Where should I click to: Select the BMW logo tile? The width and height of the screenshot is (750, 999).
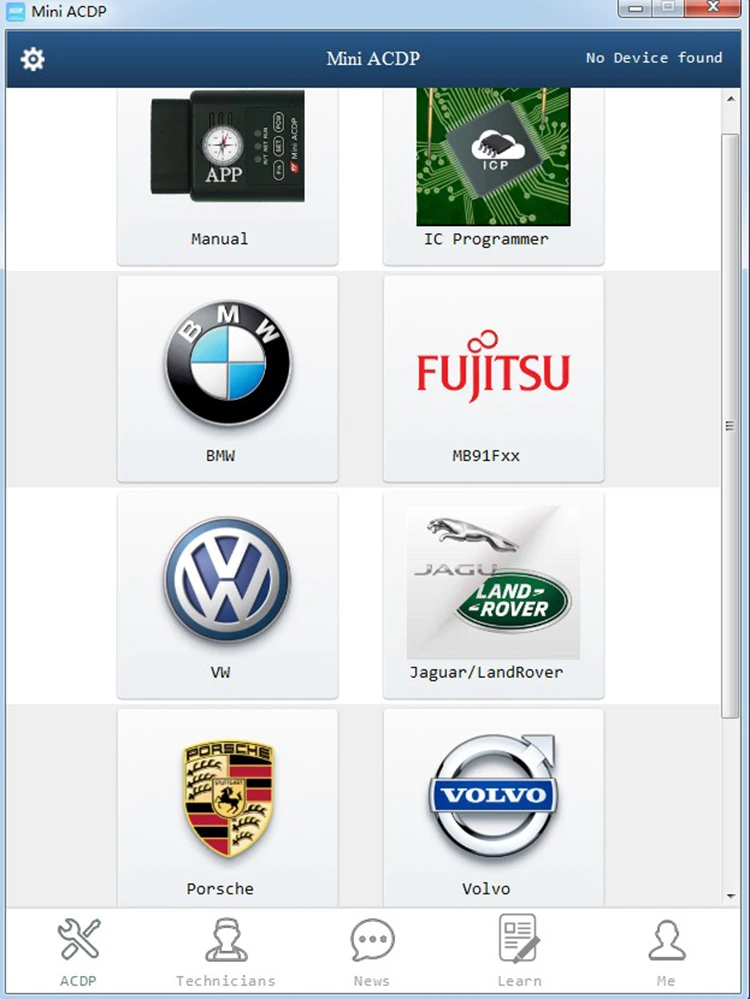[x=227, y=379]
